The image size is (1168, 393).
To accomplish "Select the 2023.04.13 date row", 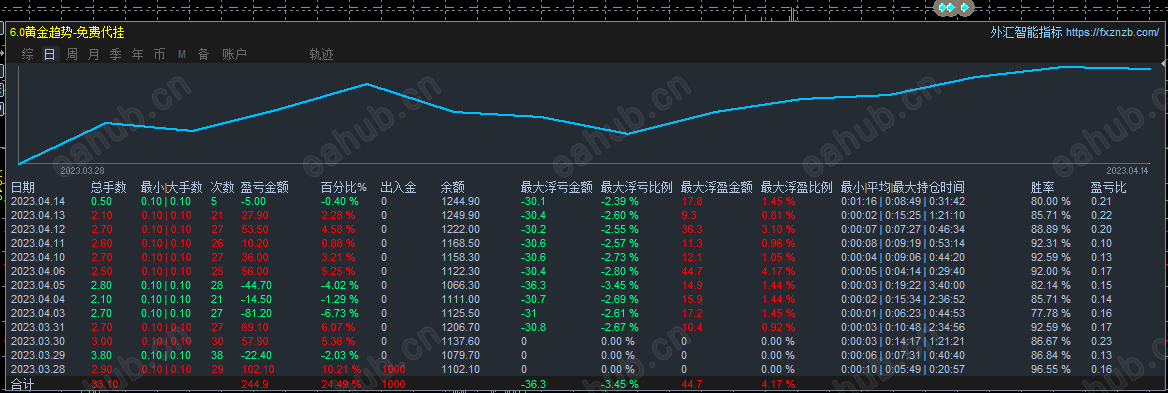I will [x=38, y=215].
